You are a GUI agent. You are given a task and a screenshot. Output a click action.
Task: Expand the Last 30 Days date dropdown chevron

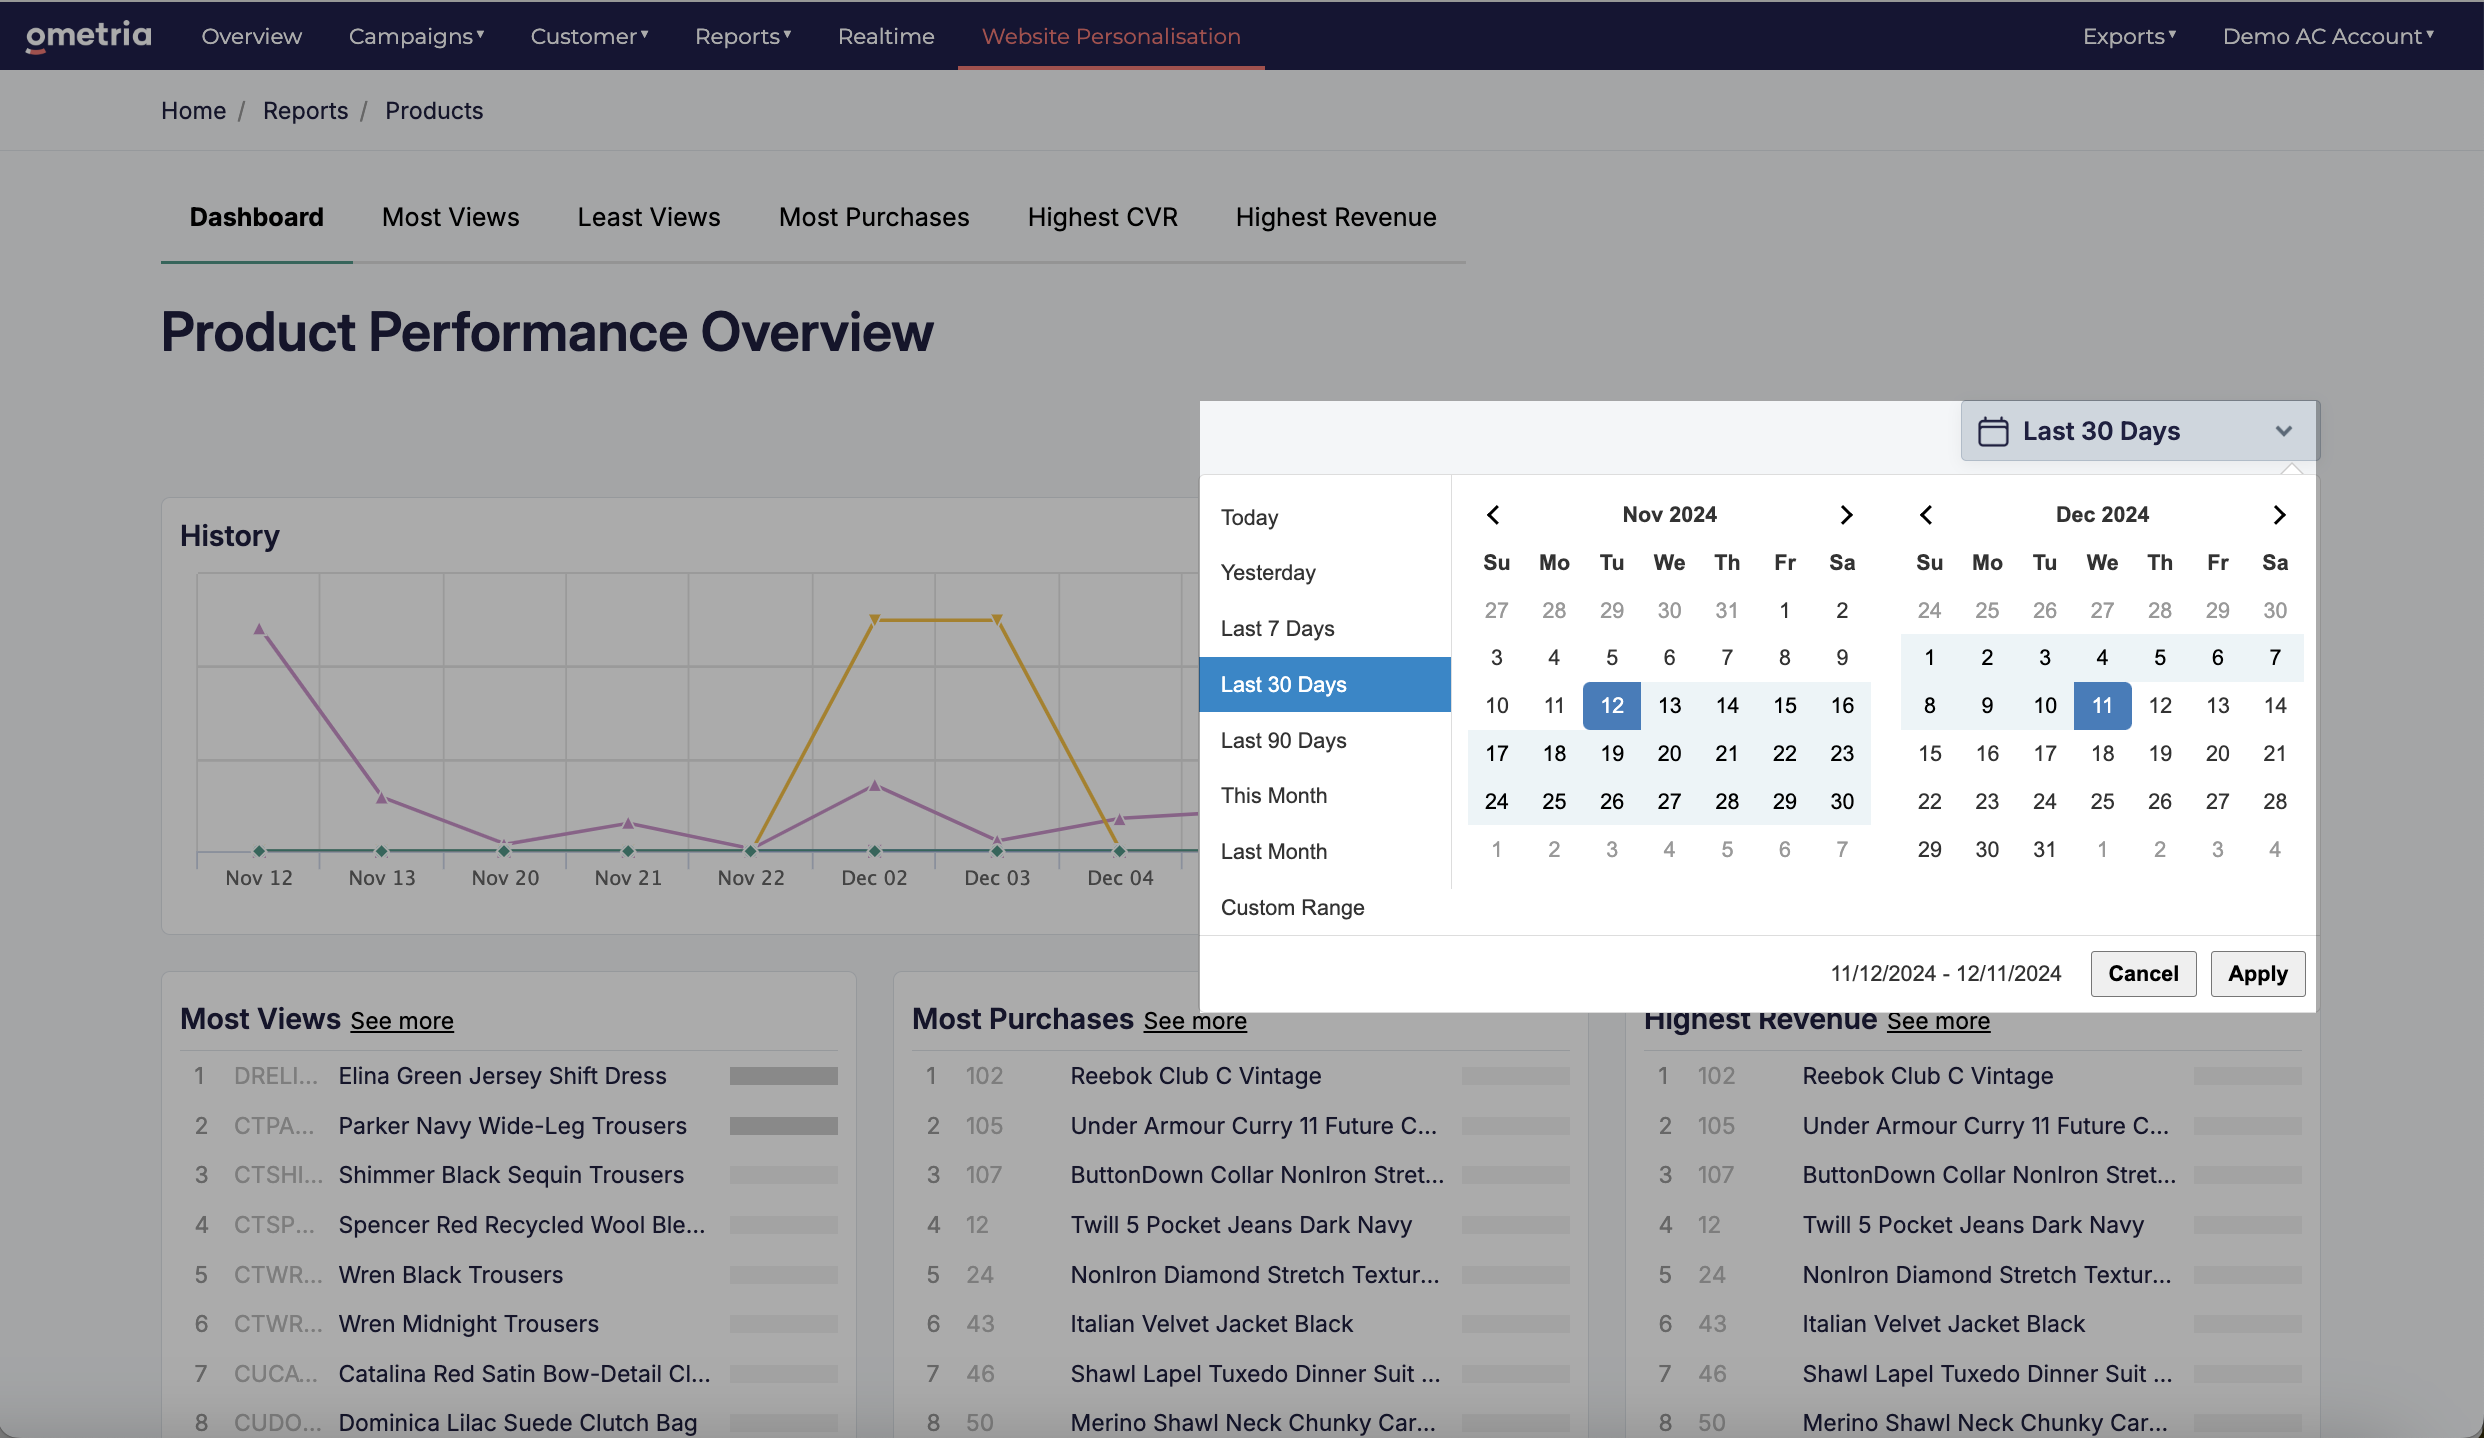click(x=2283, y=430)
